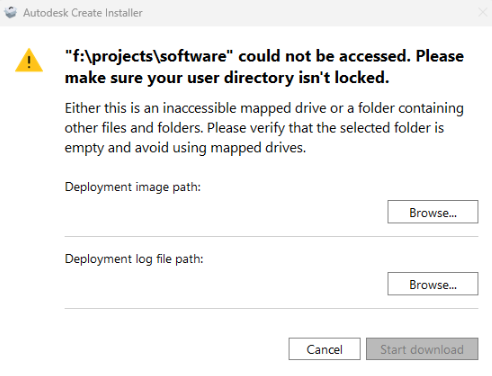Click the "Either this is an inaccessible" text line
The height and width of the screenshot is (376, 492).
click(x=264, y=108)
